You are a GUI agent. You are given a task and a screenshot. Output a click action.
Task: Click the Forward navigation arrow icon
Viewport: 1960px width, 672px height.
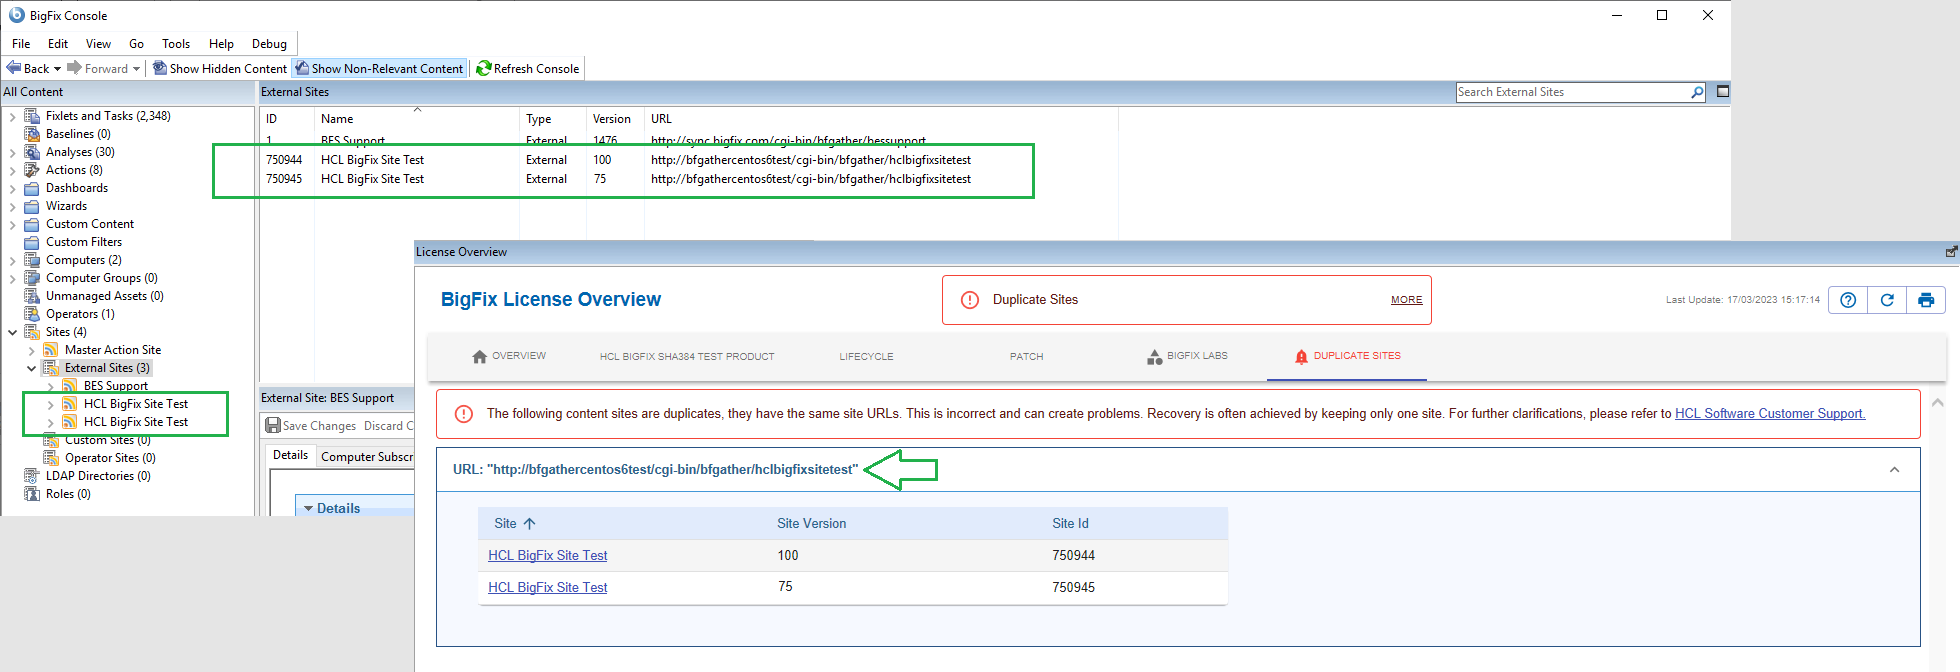(x=74, y=68)
